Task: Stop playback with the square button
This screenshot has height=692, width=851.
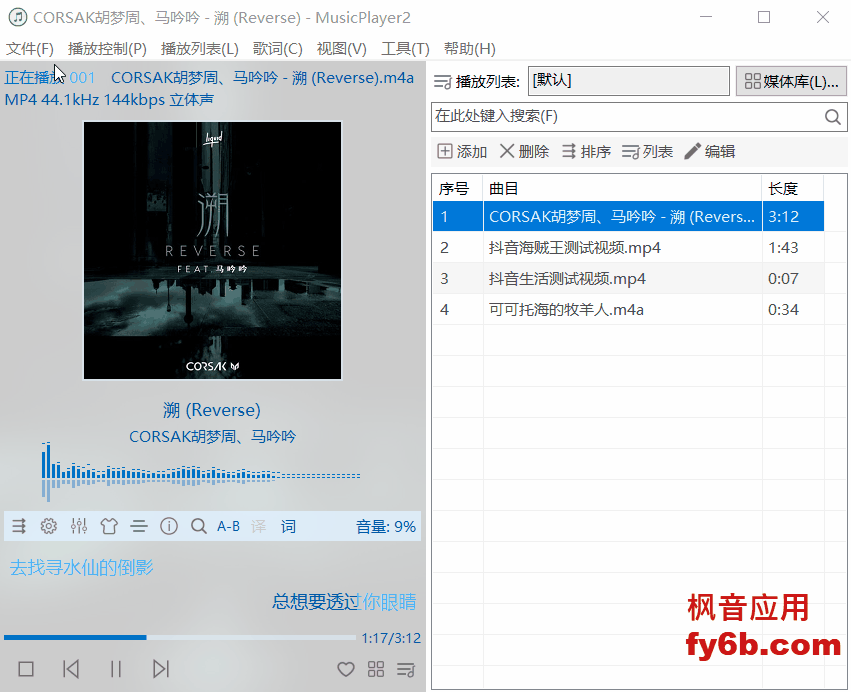Action: 26,669
